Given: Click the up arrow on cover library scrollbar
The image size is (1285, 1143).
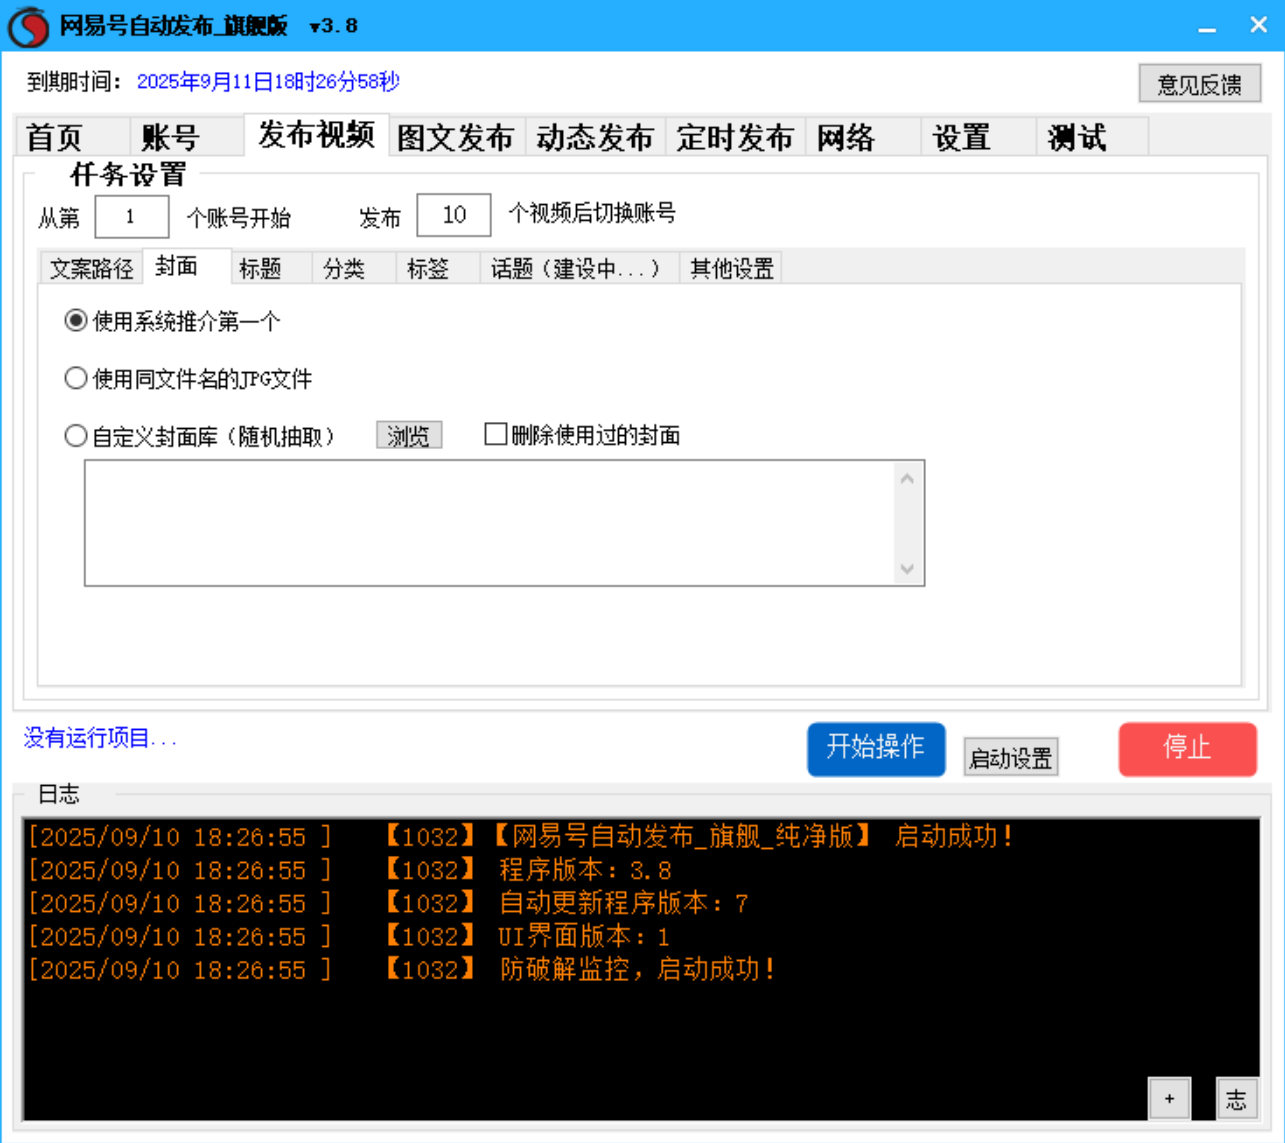Looking at the screenshot, I should tap(906, 477).
